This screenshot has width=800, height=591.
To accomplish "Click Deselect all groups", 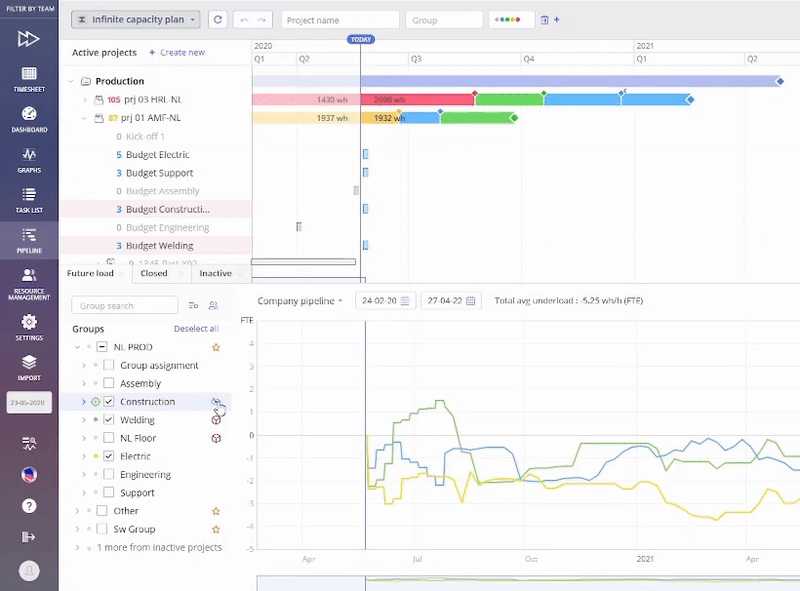I will tap(196, 329).
